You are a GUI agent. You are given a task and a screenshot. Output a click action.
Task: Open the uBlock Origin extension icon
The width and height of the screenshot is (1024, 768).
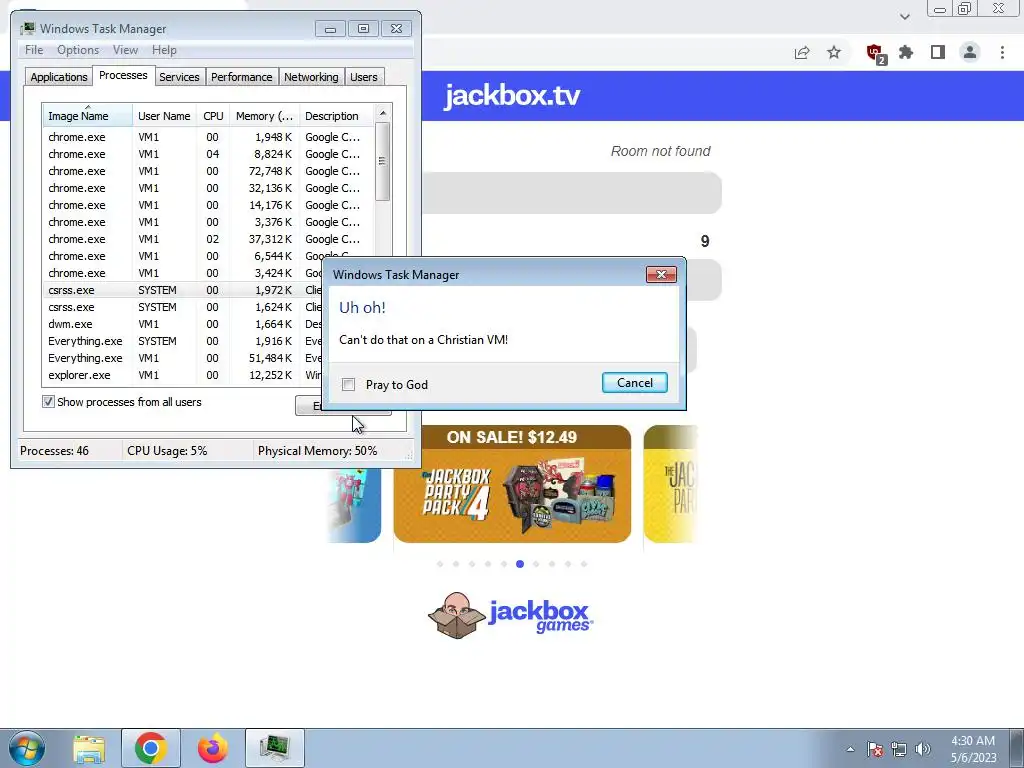875,53
